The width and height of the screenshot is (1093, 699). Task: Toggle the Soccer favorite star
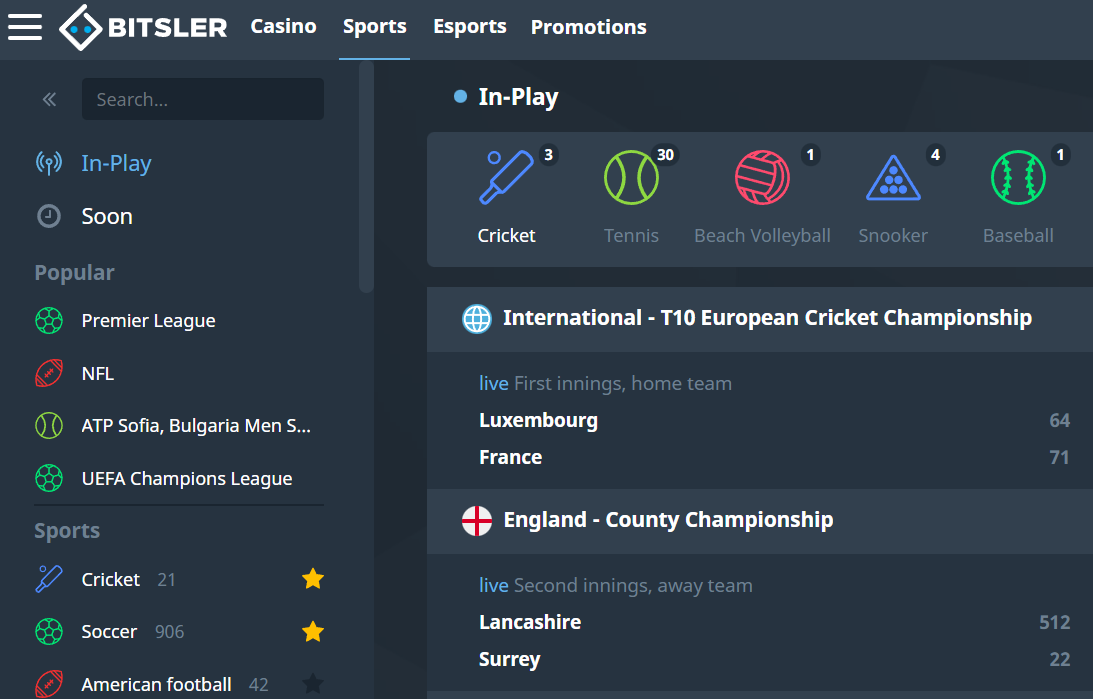point(313,632)
